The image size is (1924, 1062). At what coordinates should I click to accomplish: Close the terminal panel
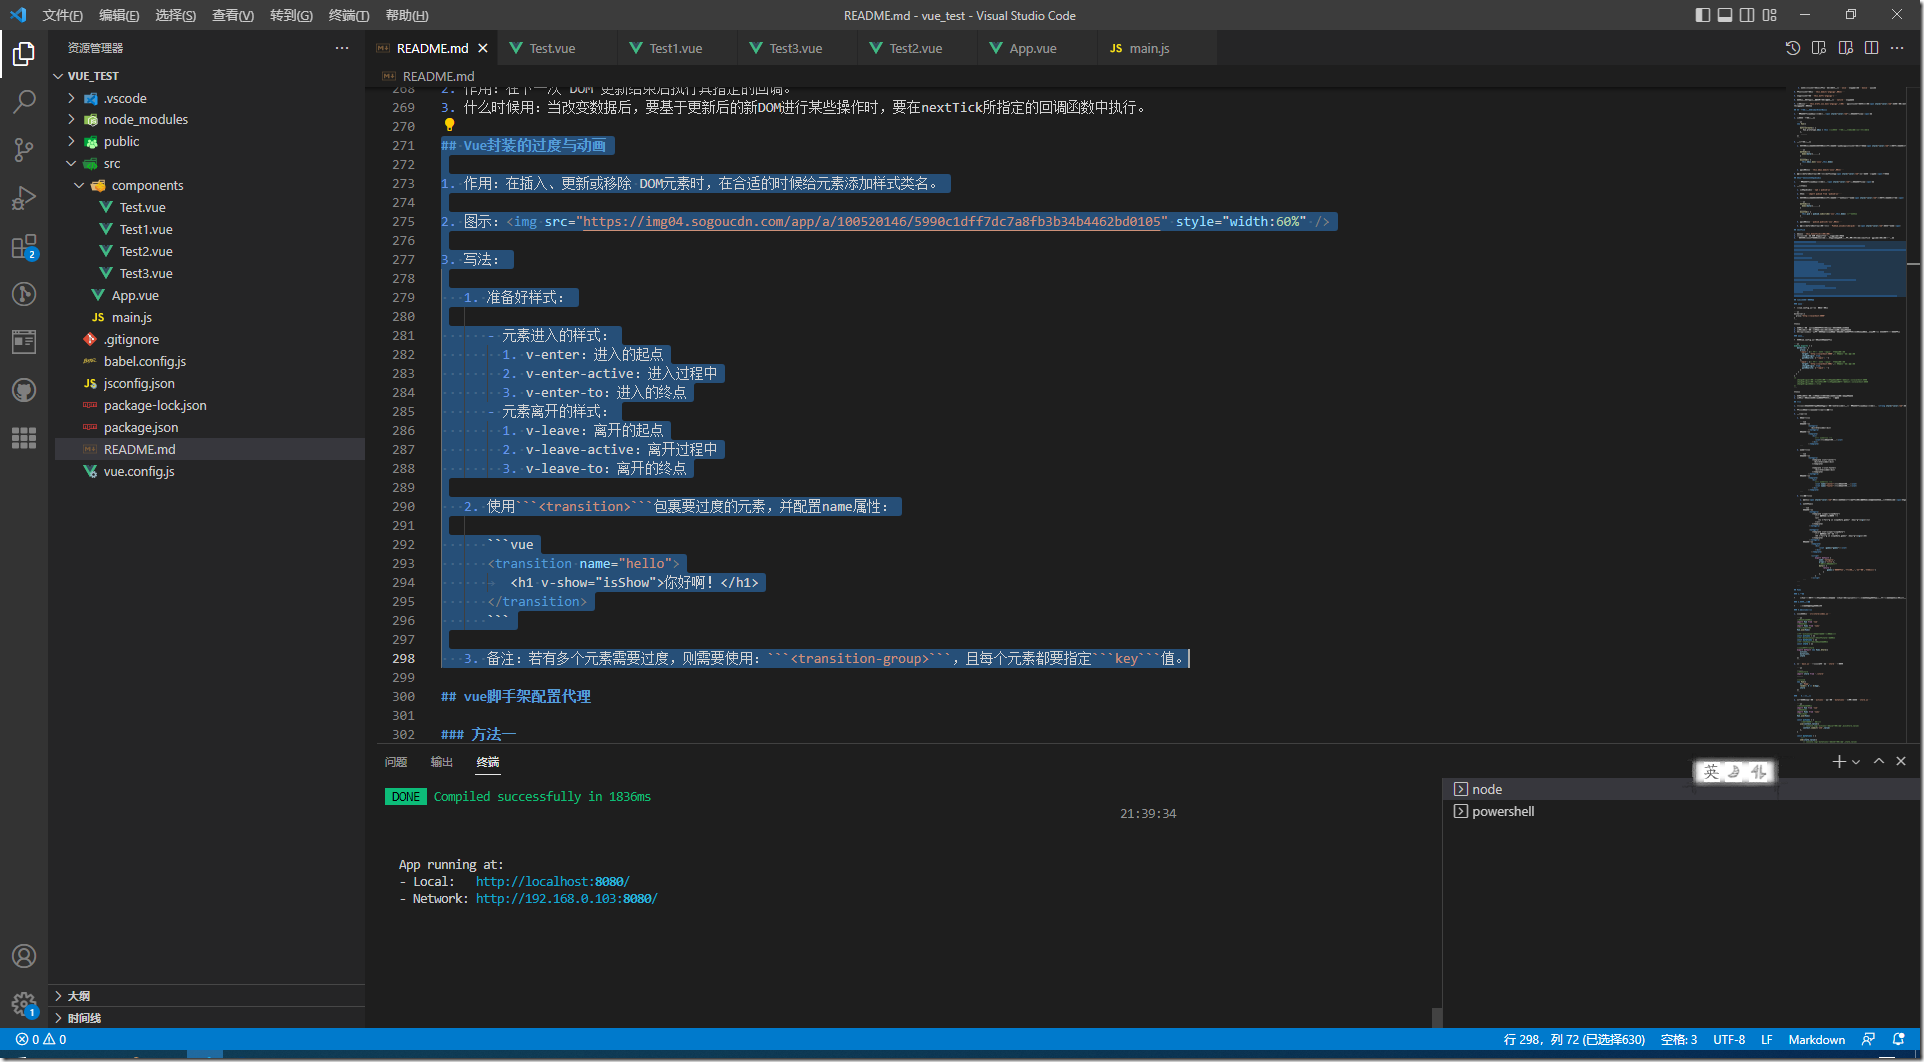point(1901,762)
